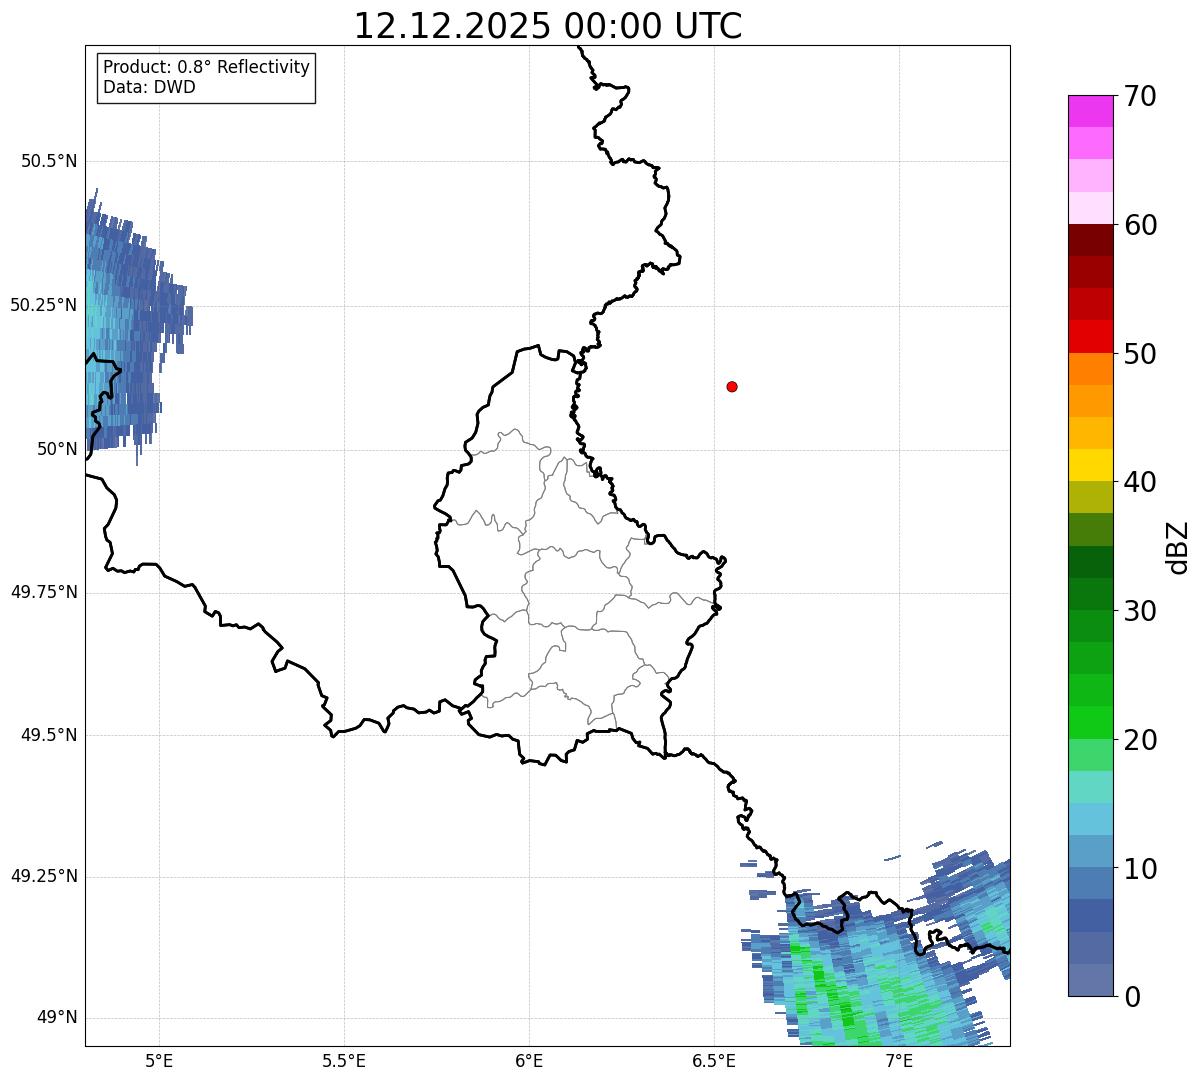Click the 6°E longitude label

tap(529, 1060)
